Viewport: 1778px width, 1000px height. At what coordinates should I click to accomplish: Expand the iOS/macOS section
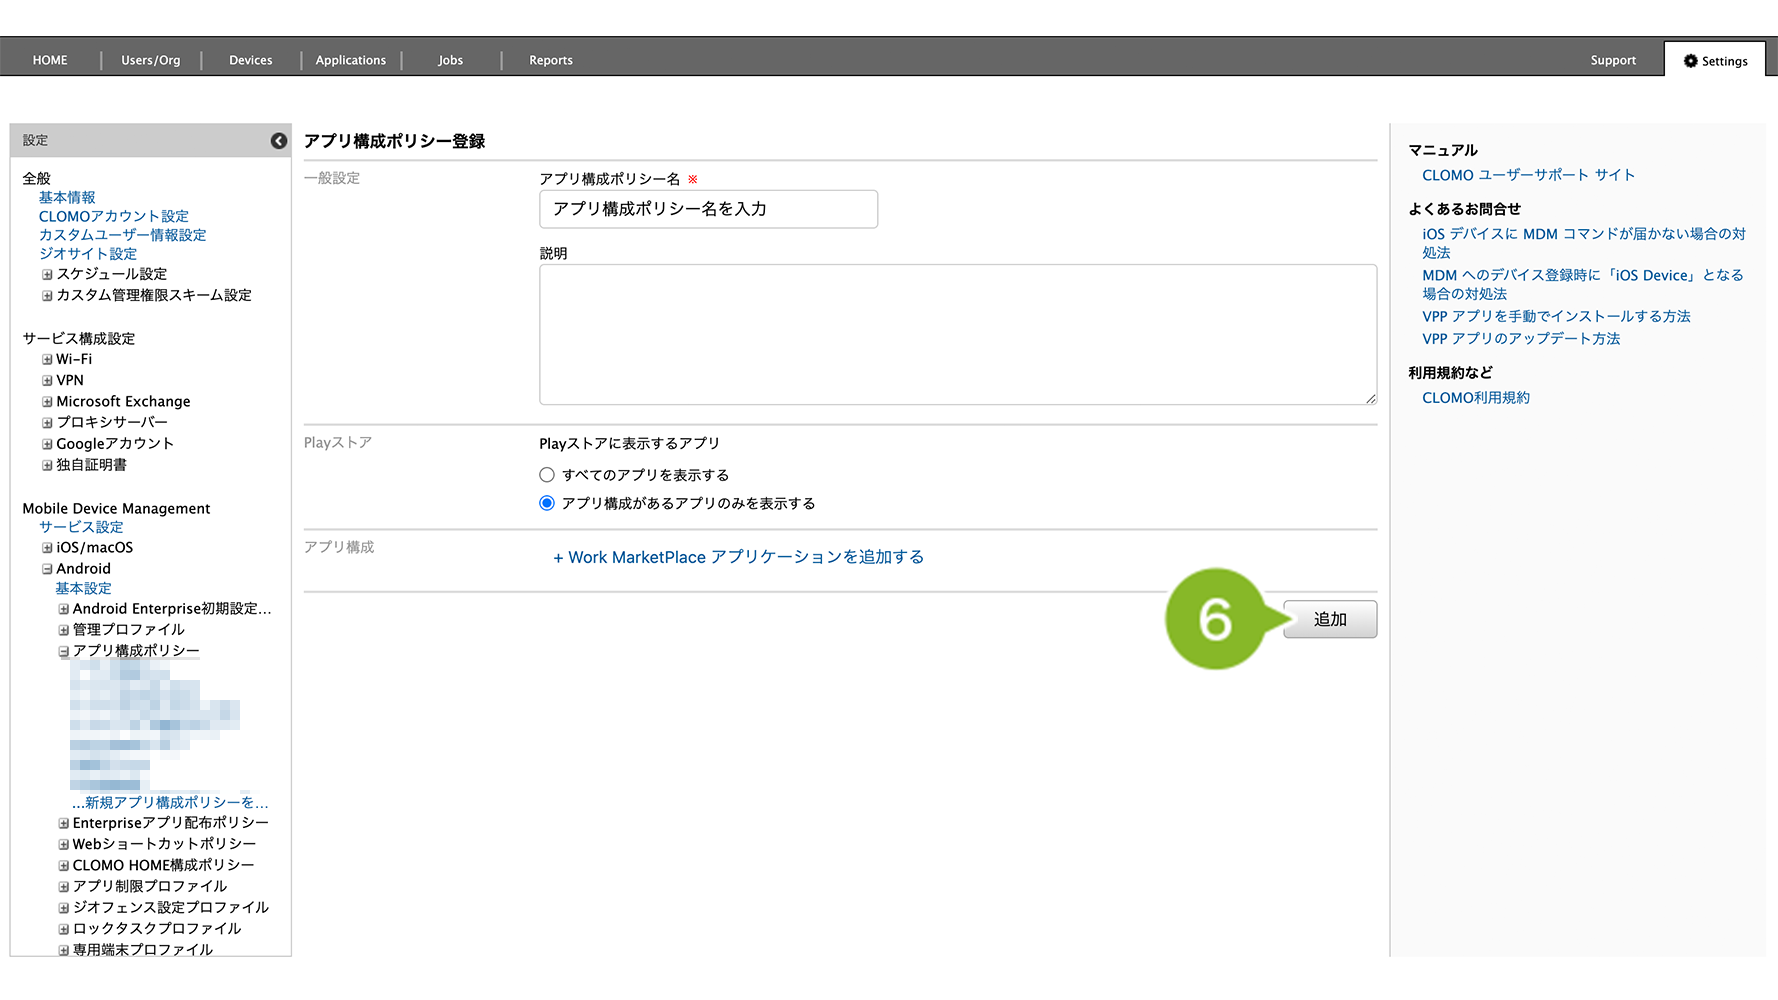(47, 548)
